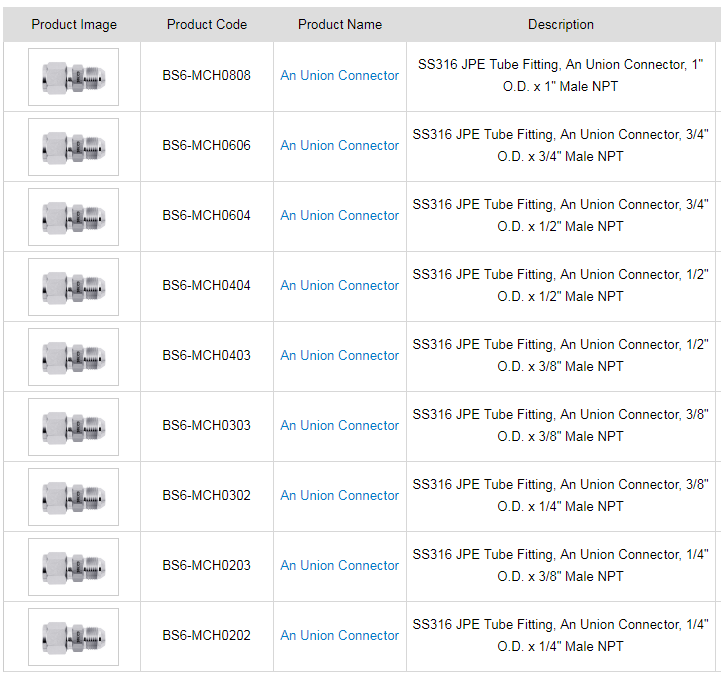Open the BS6-MCH0202 product thumbnail

coord(73,636)
